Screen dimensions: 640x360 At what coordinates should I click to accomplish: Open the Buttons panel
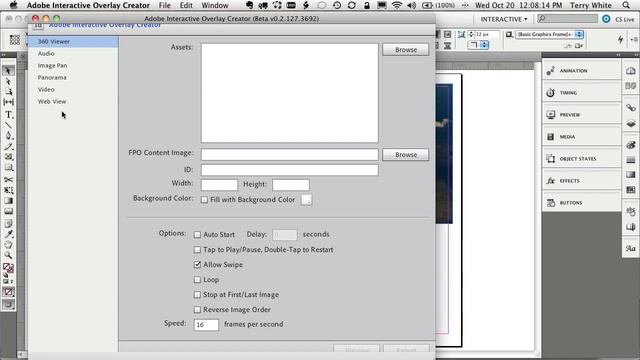pos(581,202)
